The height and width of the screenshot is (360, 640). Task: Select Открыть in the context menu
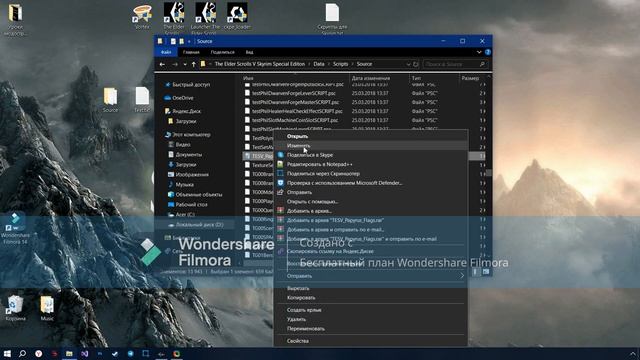297,136
